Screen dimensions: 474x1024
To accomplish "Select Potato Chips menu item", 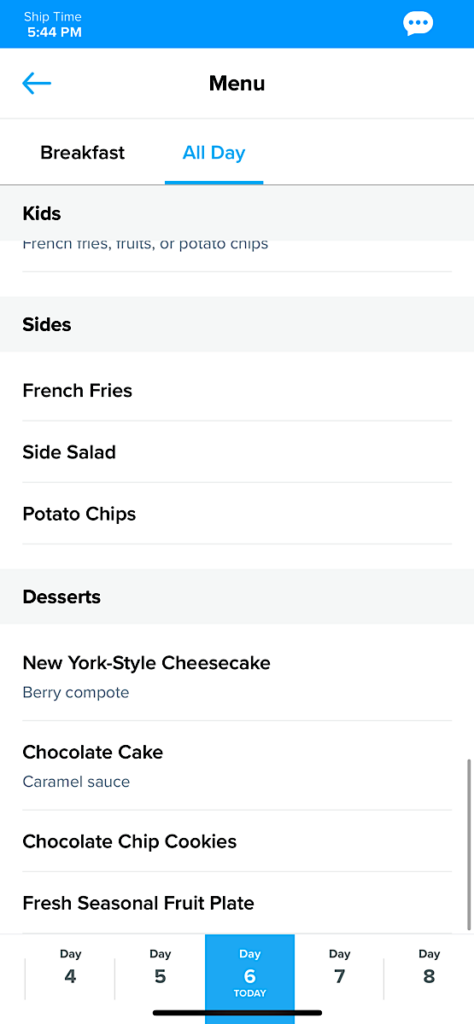I will (237, 514).
